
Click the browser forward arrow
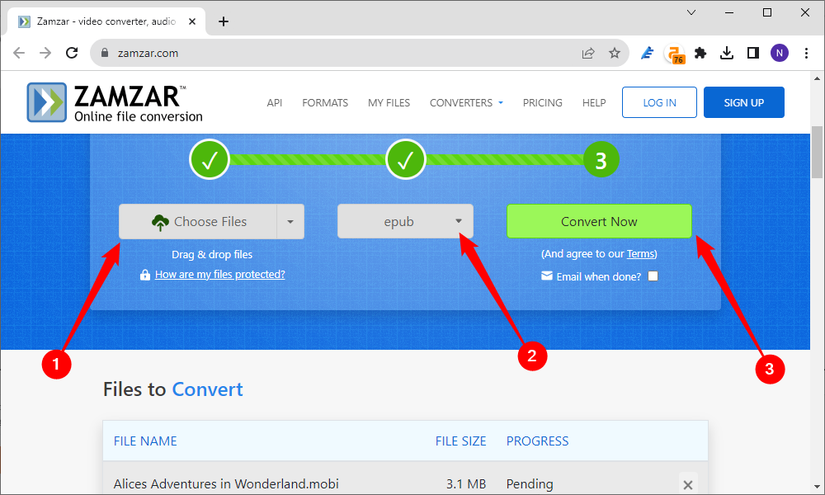[x=45, y=53]
